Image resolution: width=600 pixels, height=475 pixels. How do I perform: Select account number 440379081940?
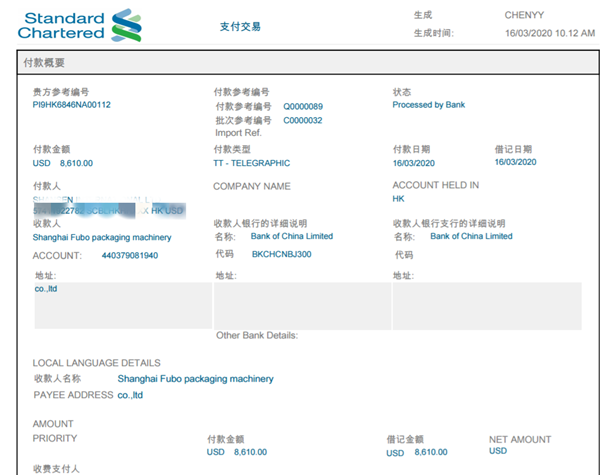point(130,255)
